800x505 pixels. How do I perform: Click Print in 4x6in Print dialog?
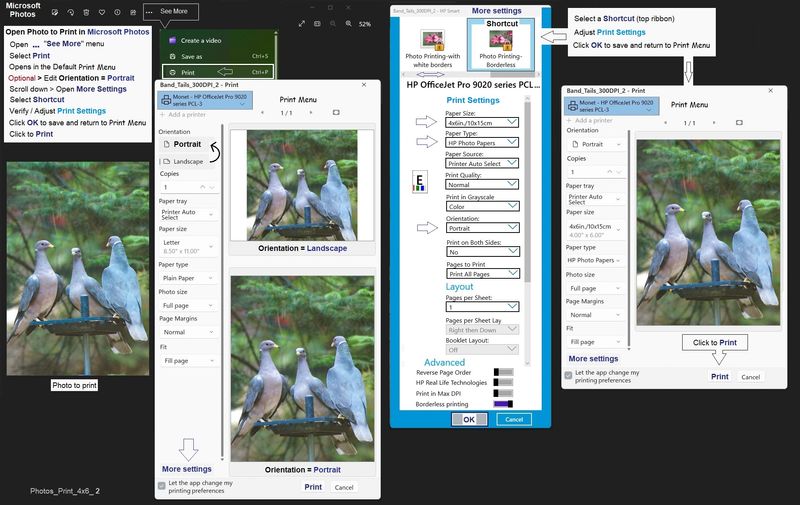coord(720,376)
